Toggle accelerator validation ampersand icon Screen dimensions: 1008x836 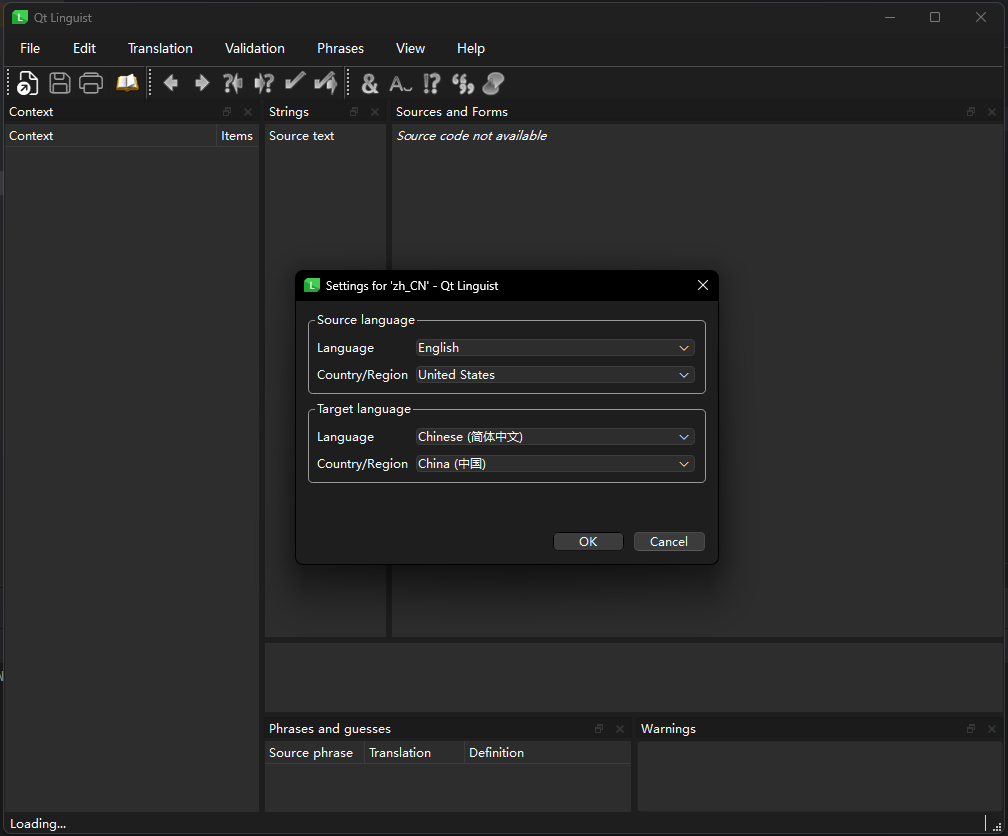click(x=370, y=84)
